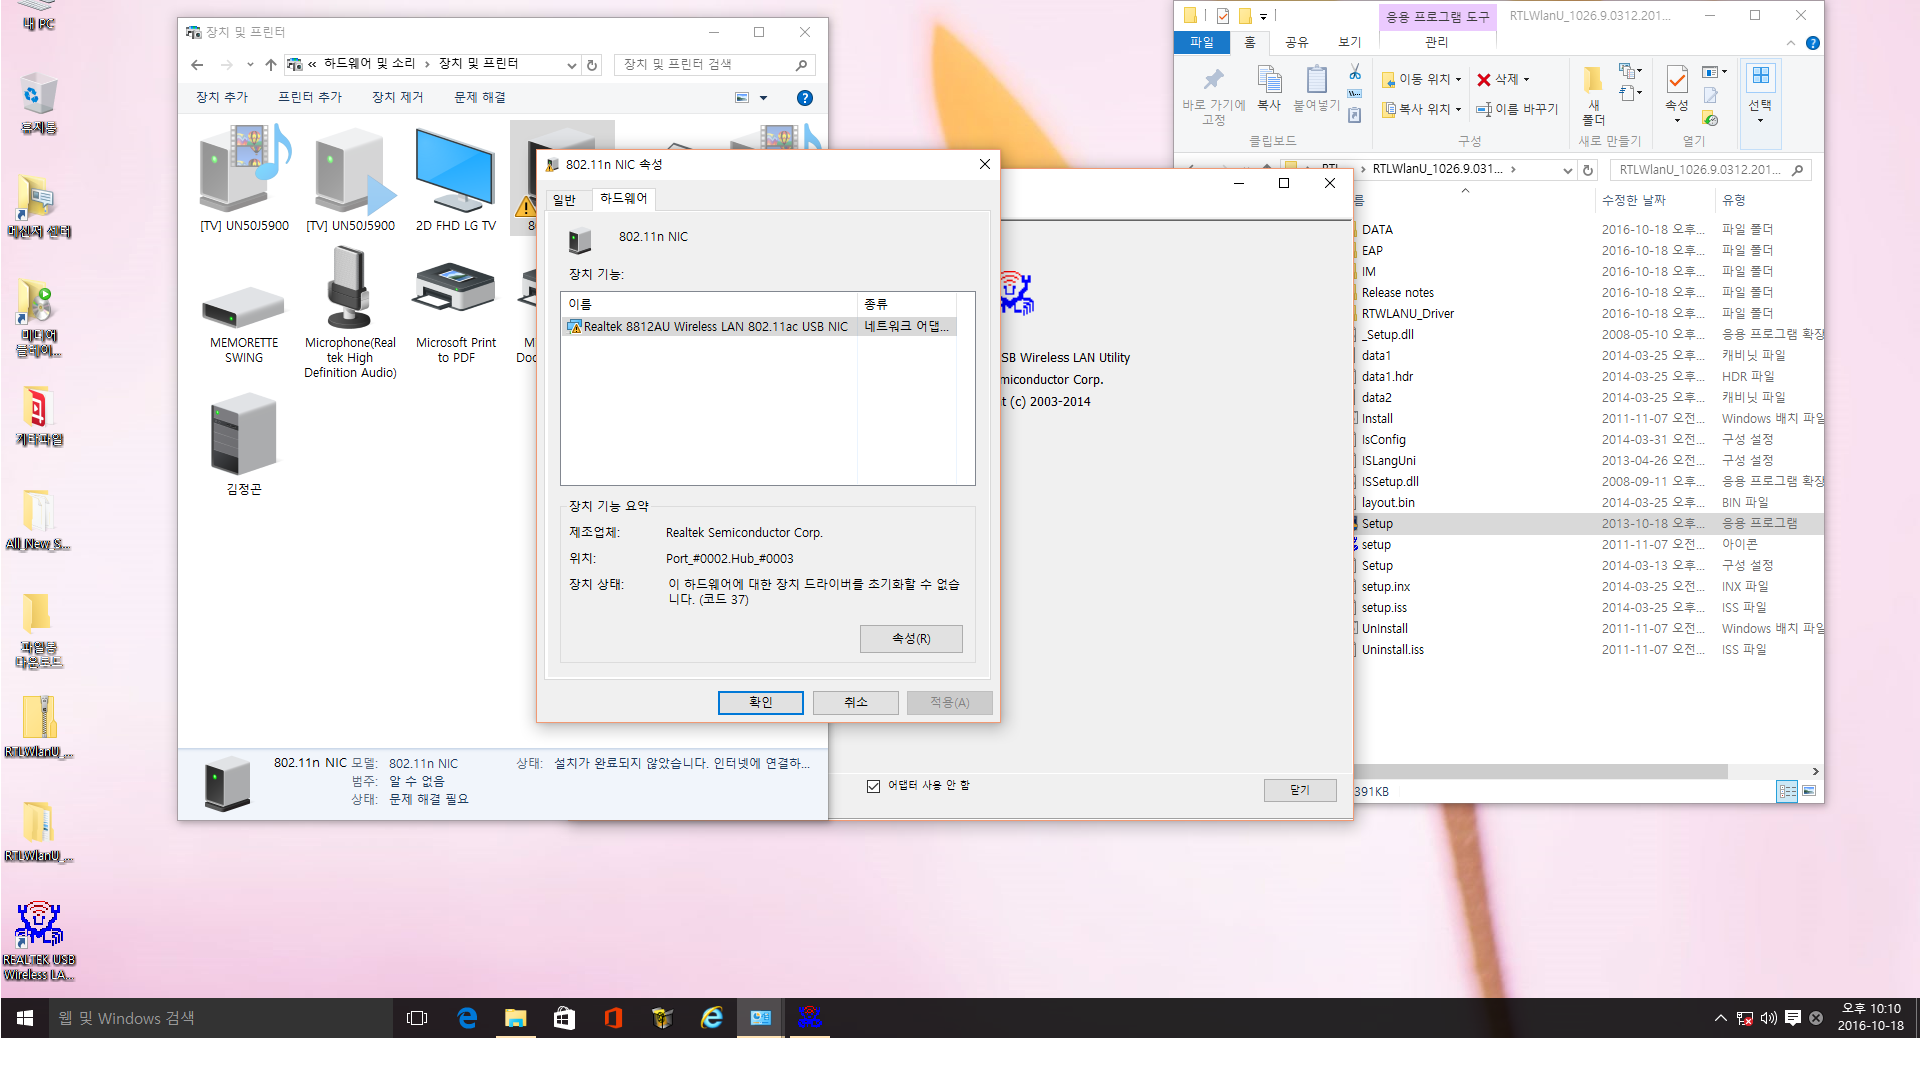Viewport: 1920px width, 1080px height.
Task: Click the 장치 및 프린터 검색 search field
Action: [714, 65]
